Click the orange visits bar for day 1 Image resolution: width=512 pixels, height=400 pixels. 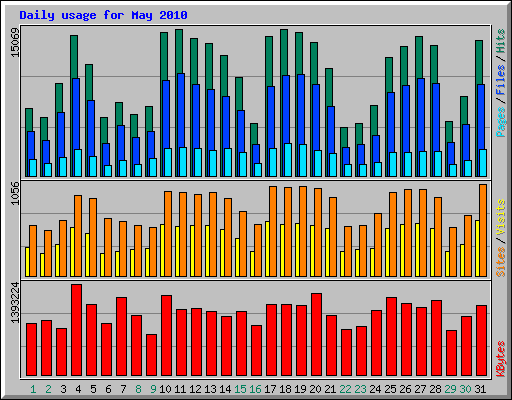pyautogui.click(x=33, y=251)
